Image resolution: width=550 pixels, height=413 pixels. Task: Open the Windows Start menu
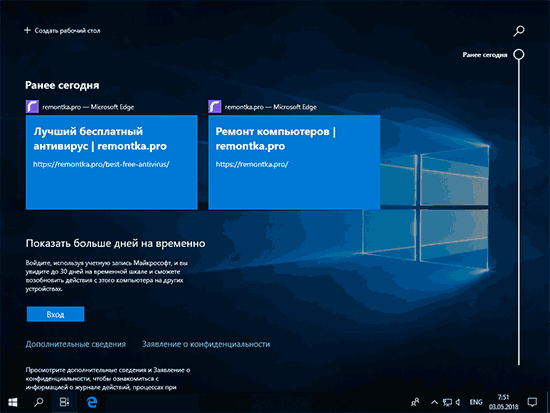coord(13,402)
